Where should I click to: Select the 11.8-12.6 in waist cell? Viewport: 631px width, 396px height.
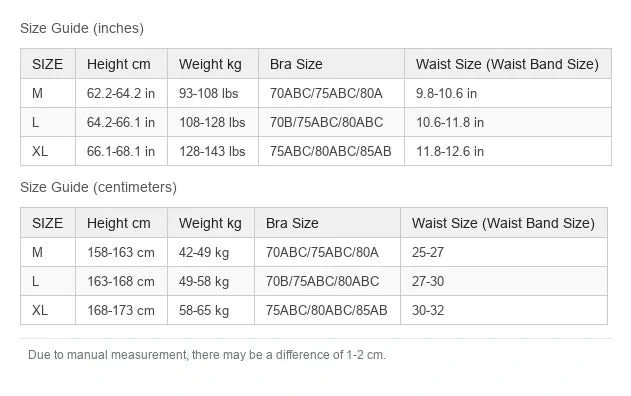point(508,151)
